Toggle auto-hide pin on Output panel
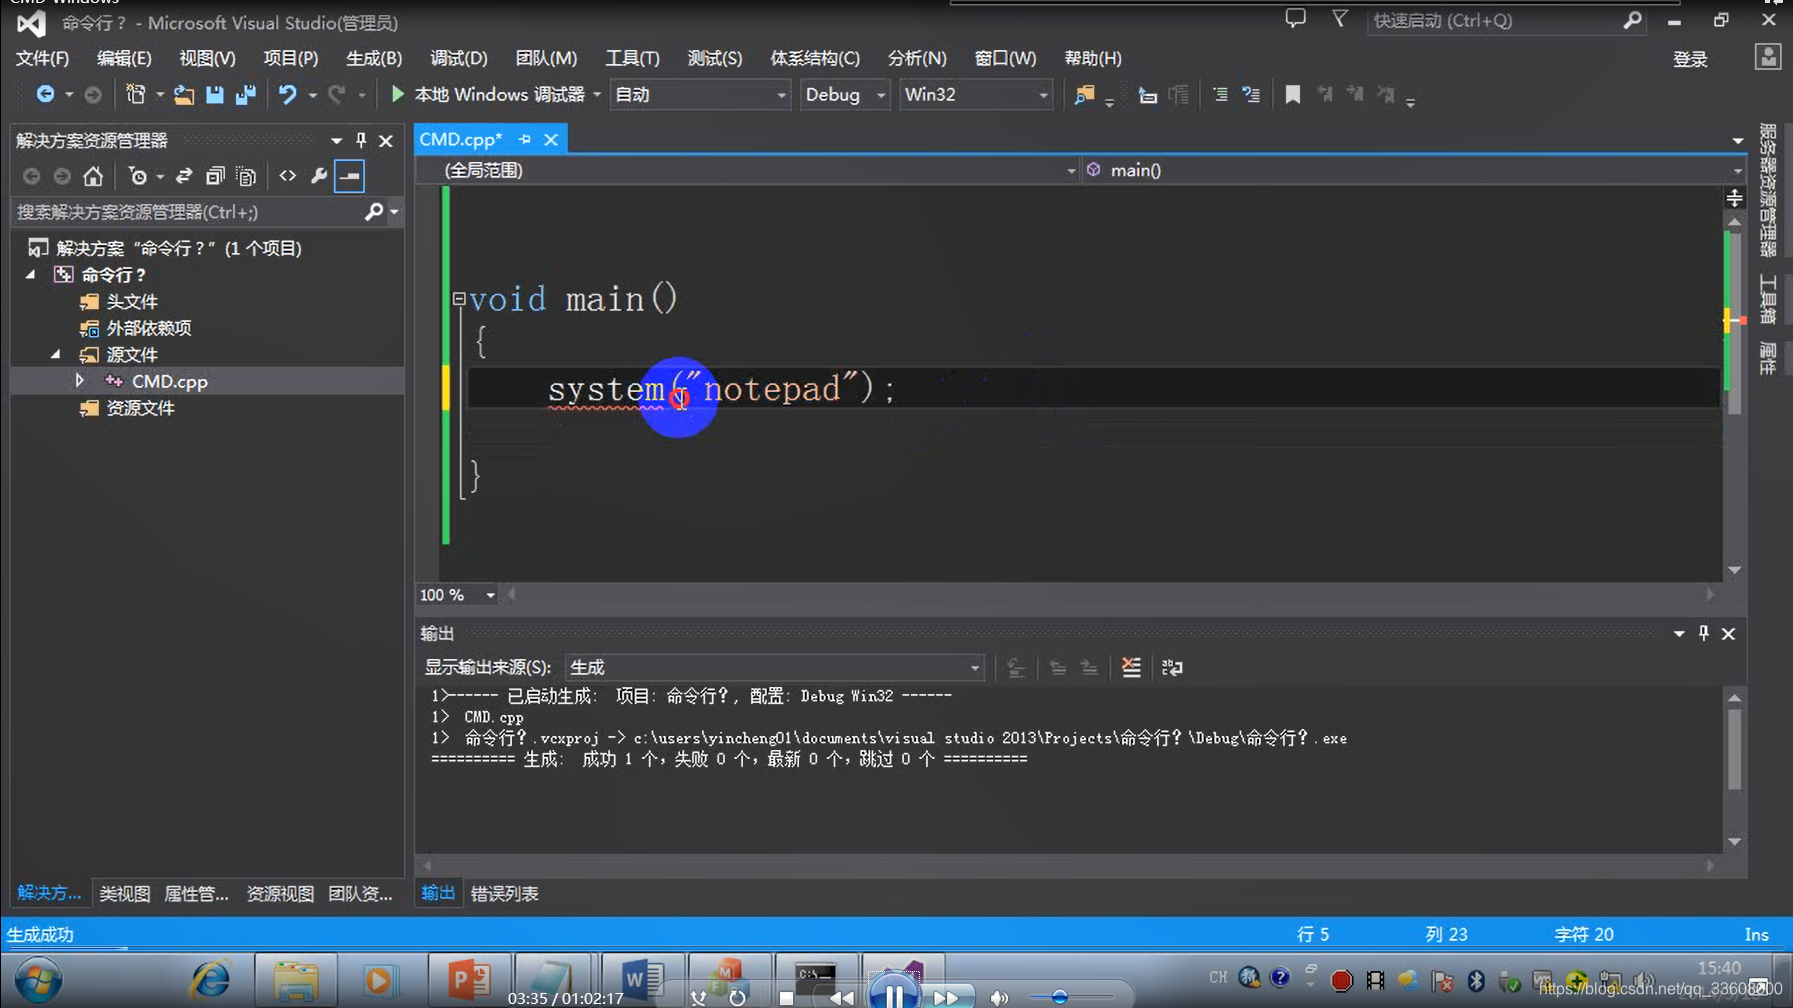This screenshot has width=1793, height=1008. pos(1704,633)
